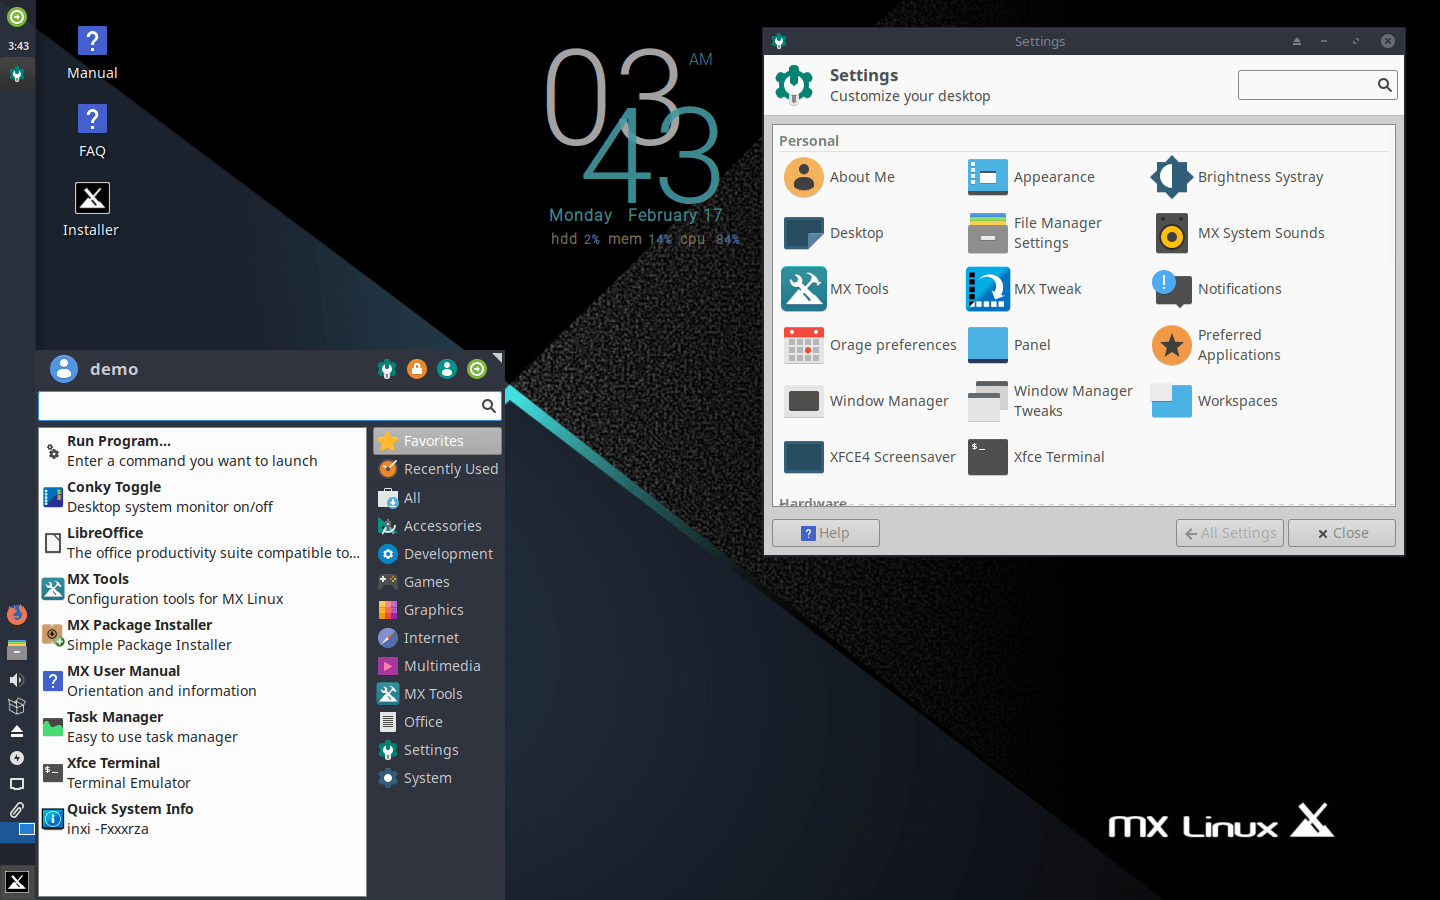Select MX Tools category in menu
The width and height of the screenshot is (1440, 900).
pos(437,693)
